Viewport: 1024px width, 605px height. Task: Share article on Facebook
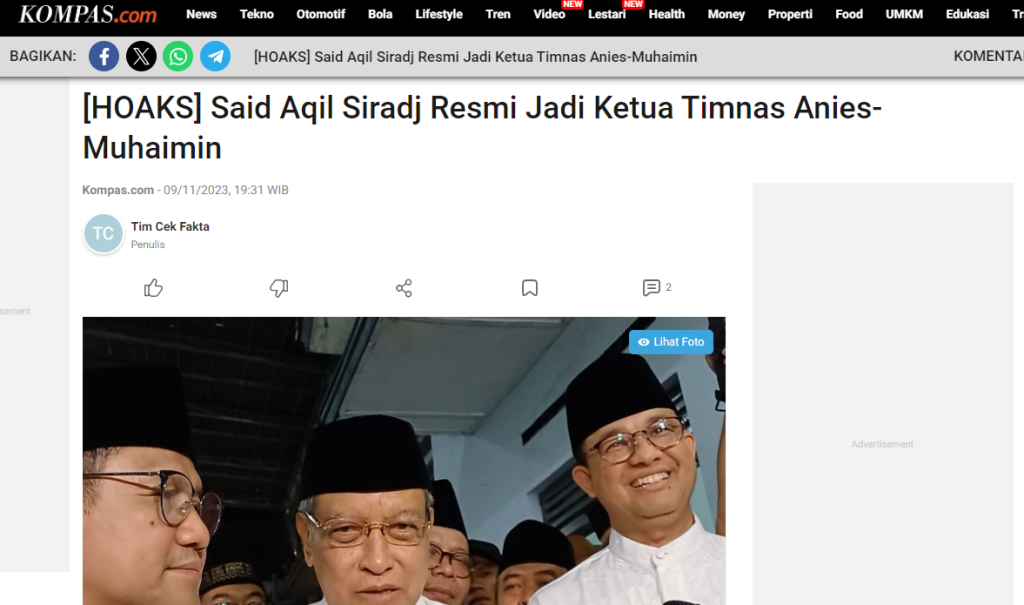pos(104,56)
